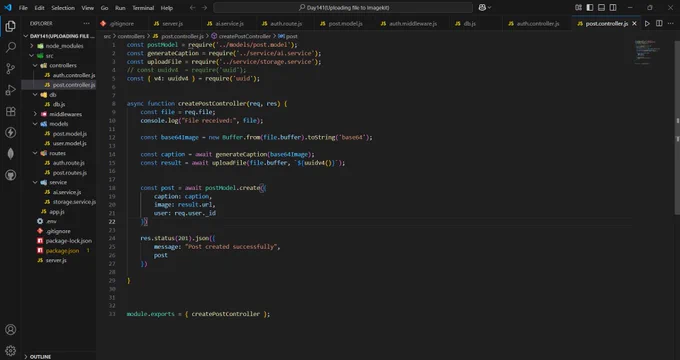Toggle the primary side bar visibility

point(590,7)
